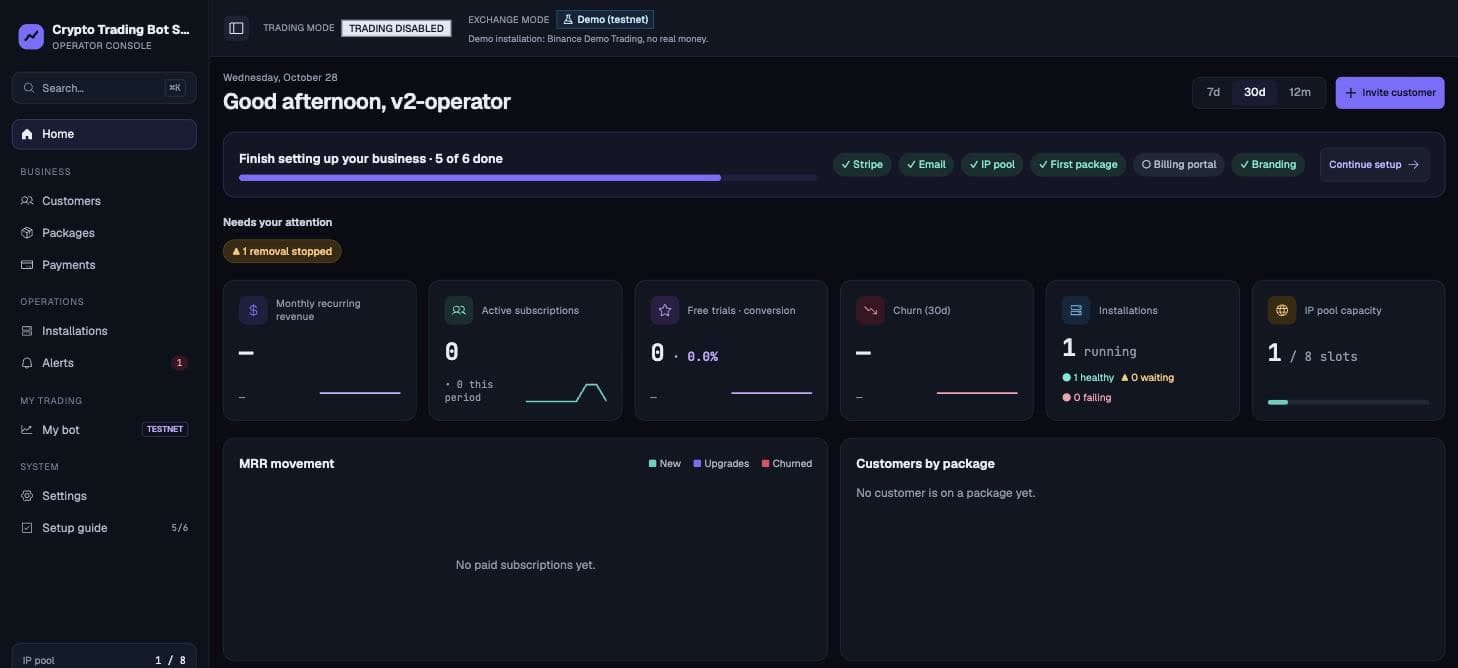
Task: Click the IP pool 1 / 8 sidebar footer
Action: [x=104, y=658]
